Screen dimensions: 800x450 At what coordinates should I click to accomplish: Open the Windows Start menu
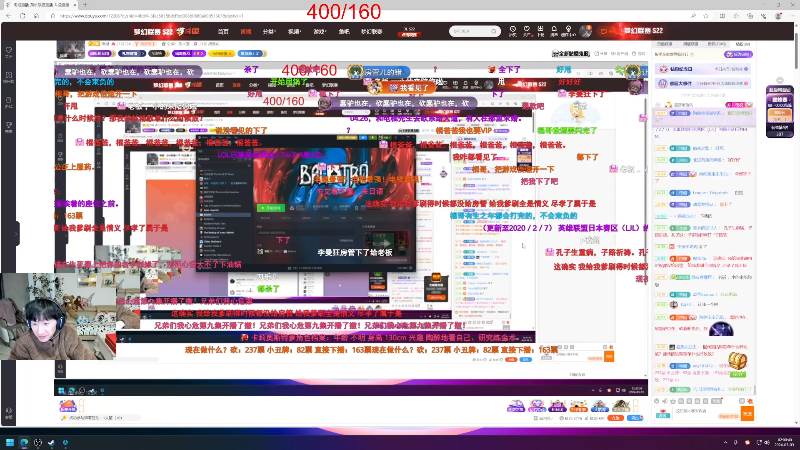pyautogui.click(x=10, y=442)
